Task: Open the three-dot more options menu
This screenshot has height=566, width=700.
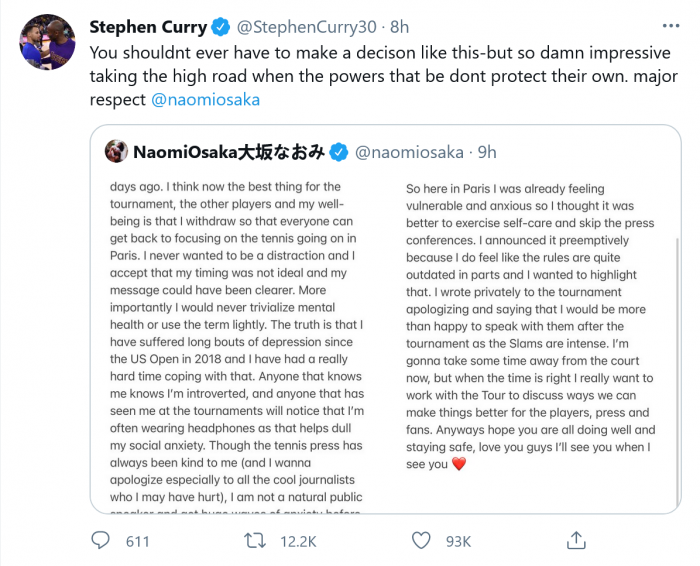Action: click(x=668, y=26)
